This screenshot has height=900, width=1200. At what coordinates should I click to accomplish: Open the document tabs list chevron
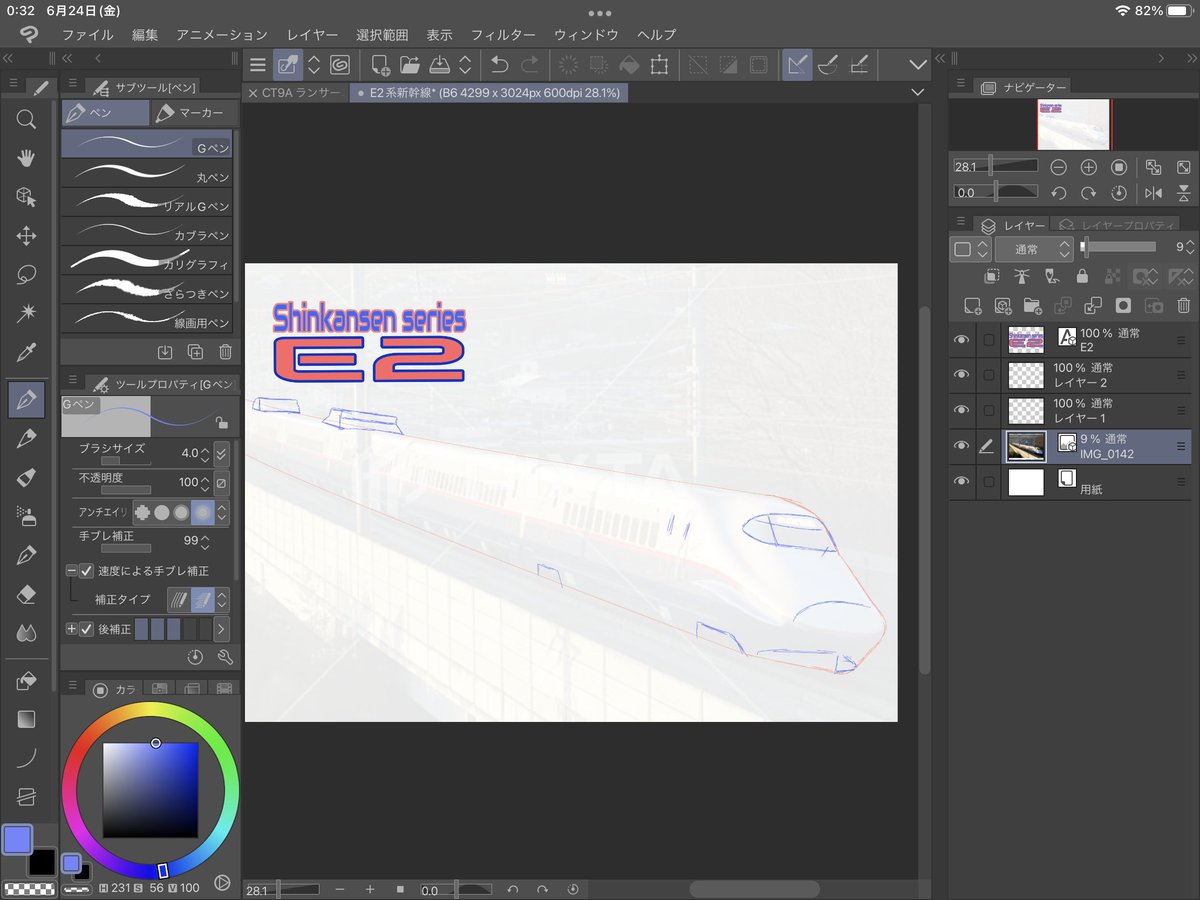pyautogui.click(x=918, y=92)
